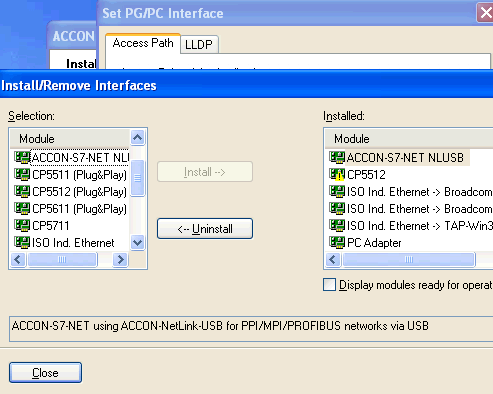Click the Installed list scroll left arrow

pyautogui.click(x=333, y=259)
